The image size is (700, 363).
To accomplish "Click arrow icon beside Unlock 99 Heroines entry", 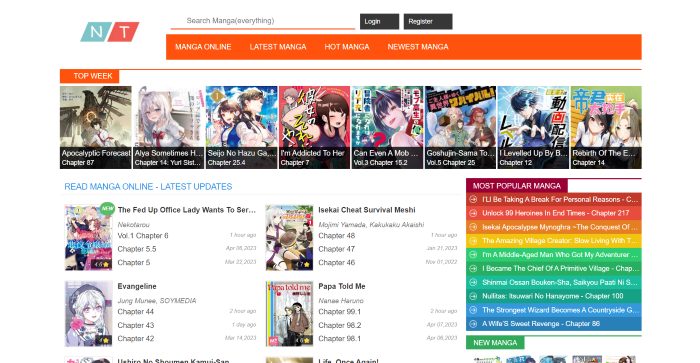I will pyautogui.click(x=473, y=213).
